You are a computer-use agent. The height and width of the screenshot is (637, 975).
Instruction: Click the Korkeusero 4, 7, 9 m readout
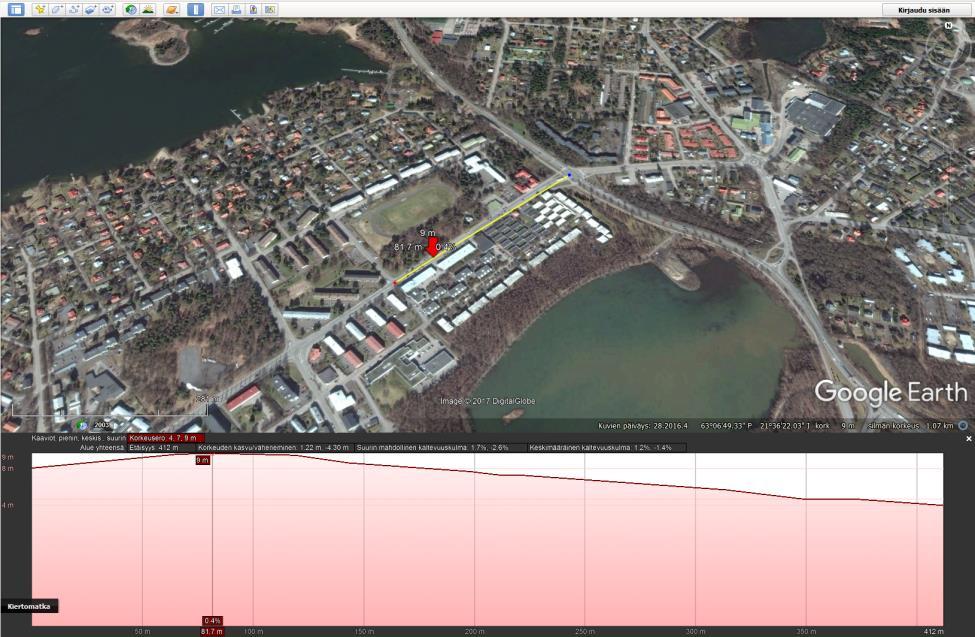[x=165, y=438]
